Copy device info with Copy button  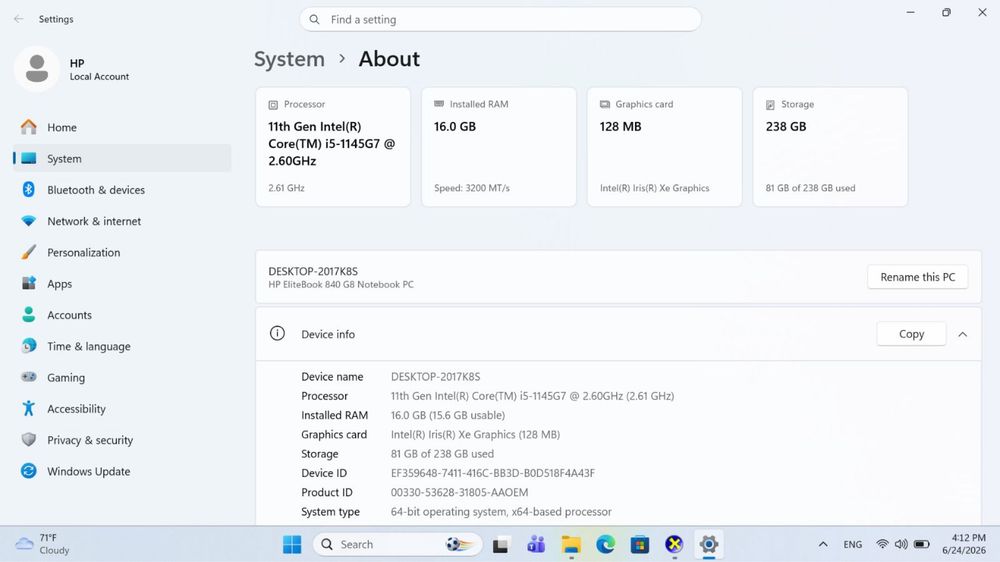point(911,334)
